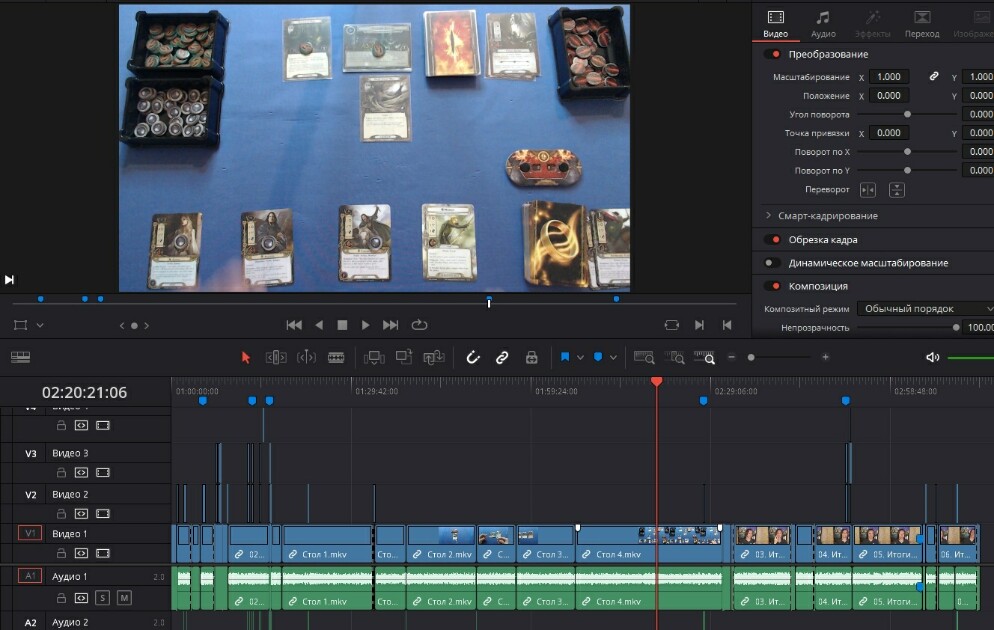Add a marker with the marker icon
Screen dimensions: 994x630
(598, 357)
